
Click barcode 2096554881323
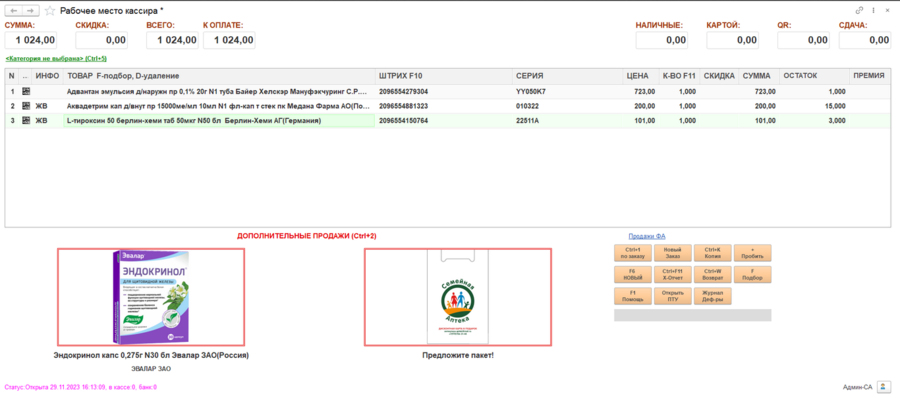(404, 106)
